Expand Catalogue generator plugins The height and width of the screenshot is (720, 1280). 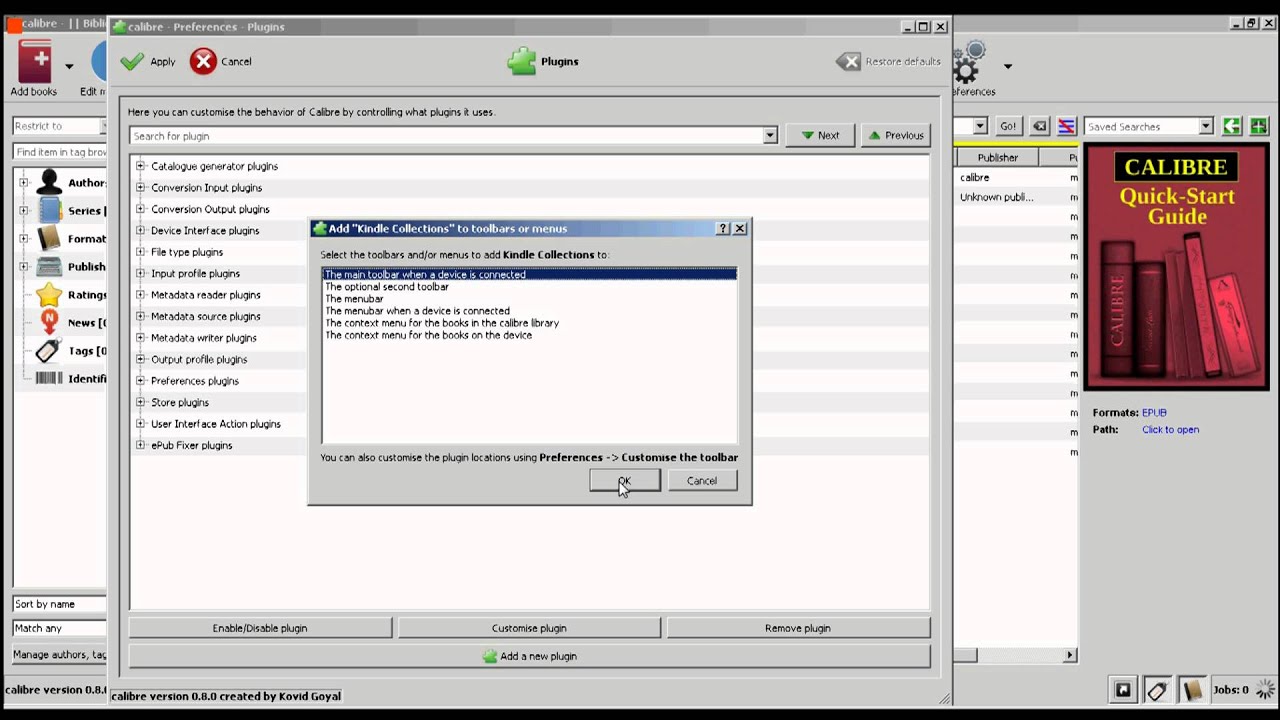click(x=140, y=166)
